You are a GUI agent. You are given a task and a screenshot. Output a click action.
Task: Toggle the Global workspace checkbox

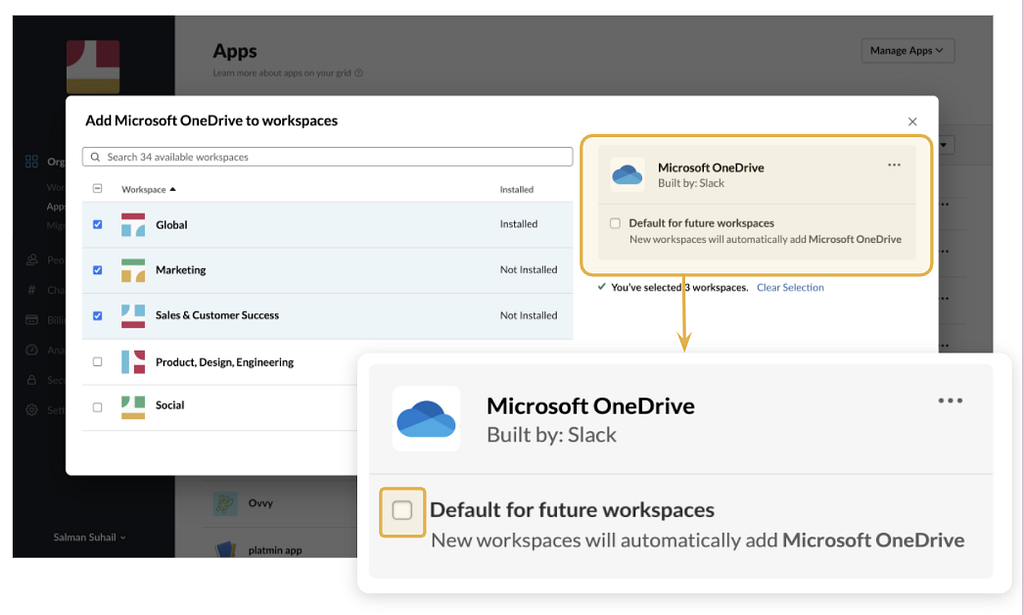[97, 225]
